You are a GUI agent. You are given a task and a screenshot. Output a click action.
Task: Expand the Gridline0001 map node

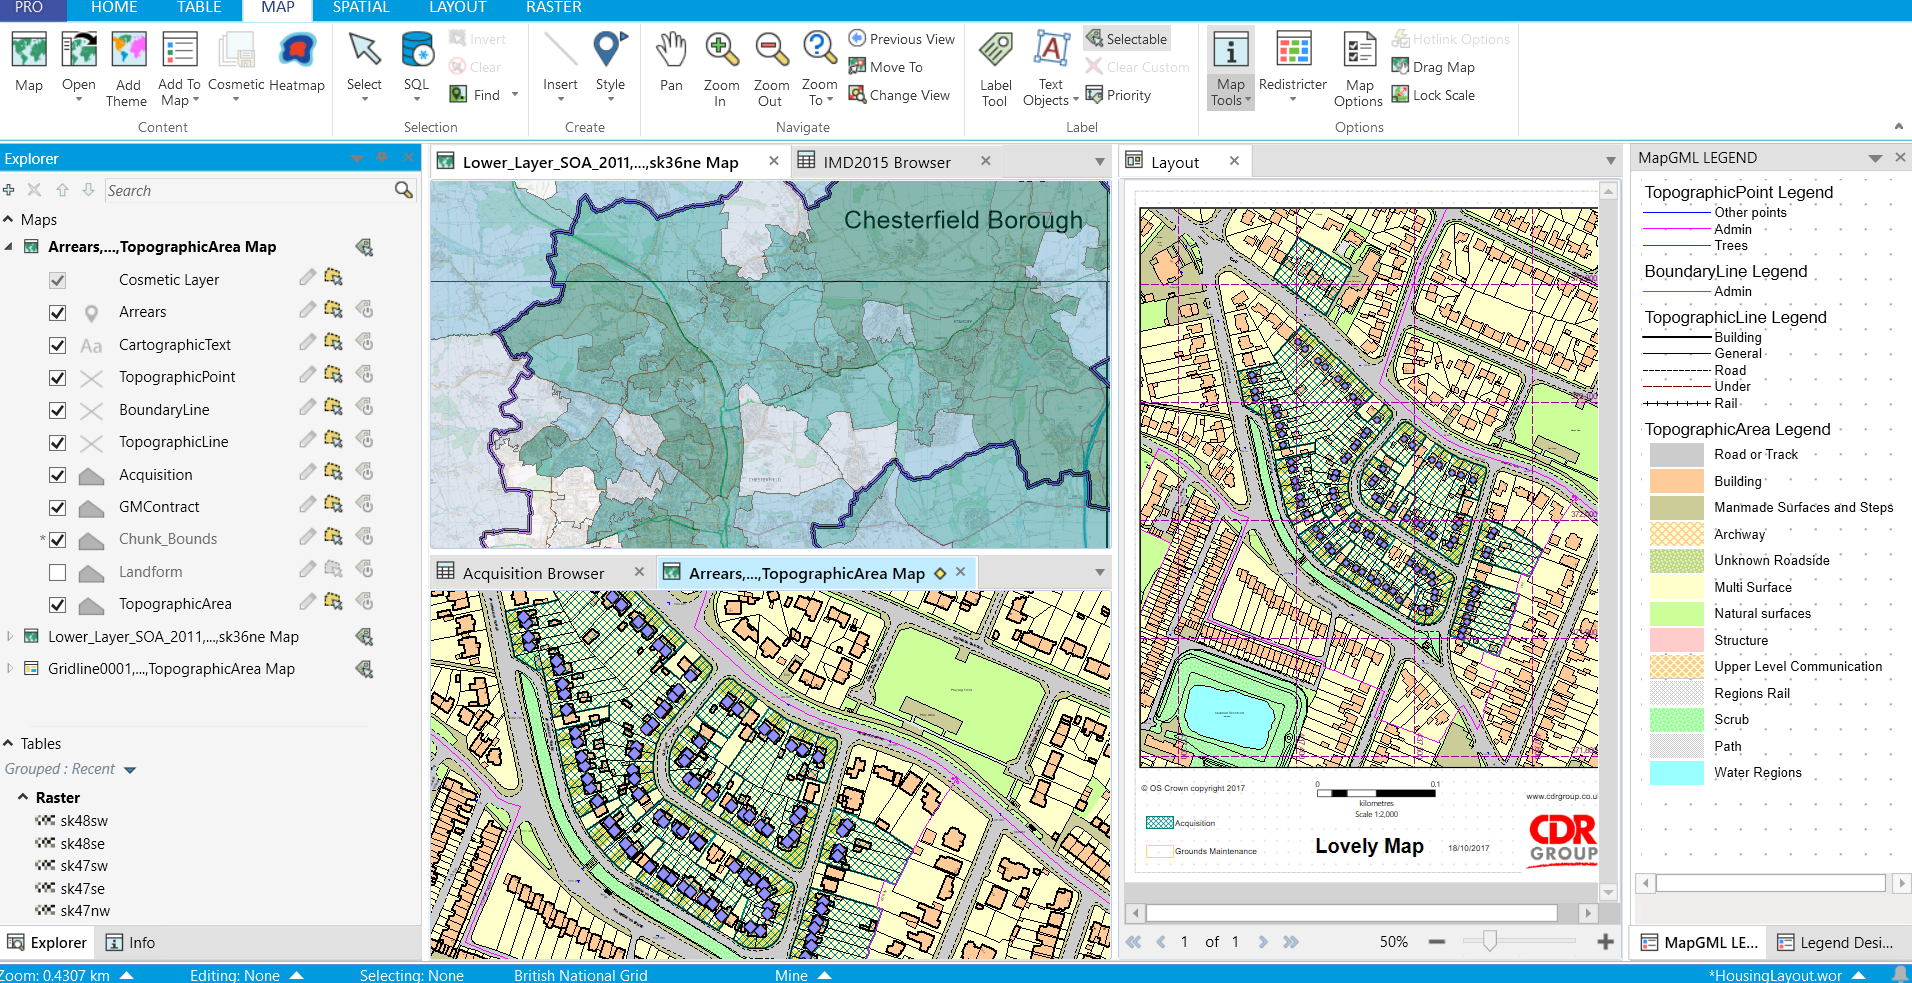(x=9, y=668)
